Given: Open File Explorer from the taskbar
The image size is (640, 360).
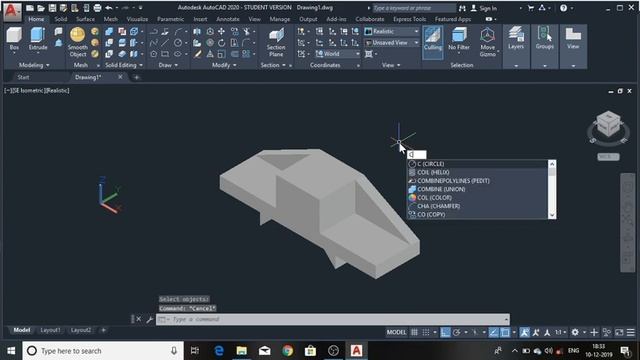Looking at the screenshot, I should tap(242, 351).
